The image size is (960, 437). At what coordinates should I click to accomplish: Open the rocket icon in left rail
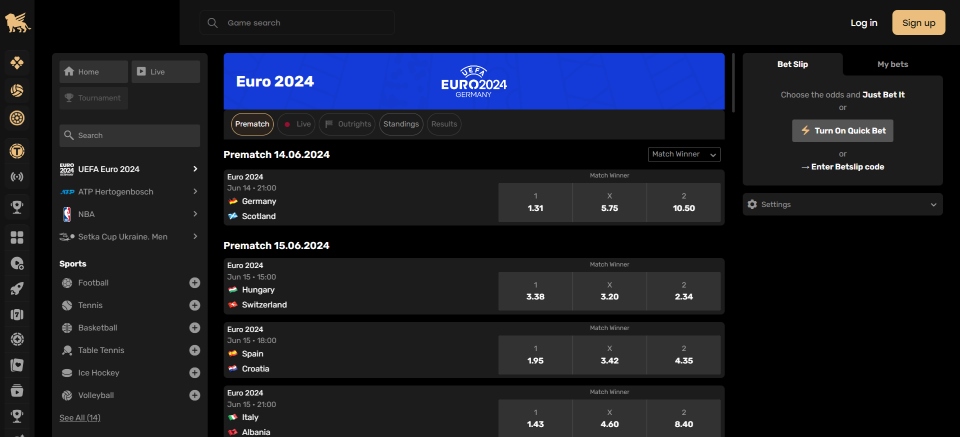[x=17, y=289]
